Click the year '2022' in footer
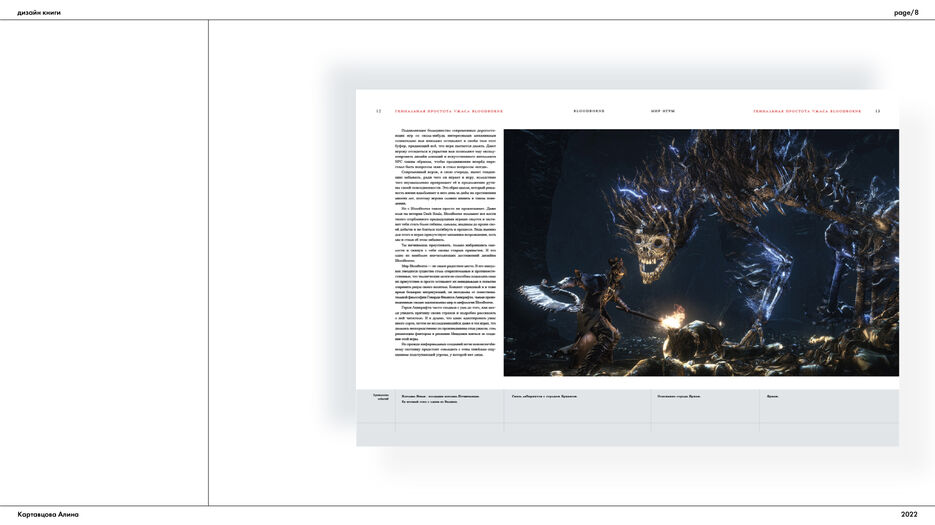This screenshot has height=525, width=935. pyautogui.click(x=909, y=514)
